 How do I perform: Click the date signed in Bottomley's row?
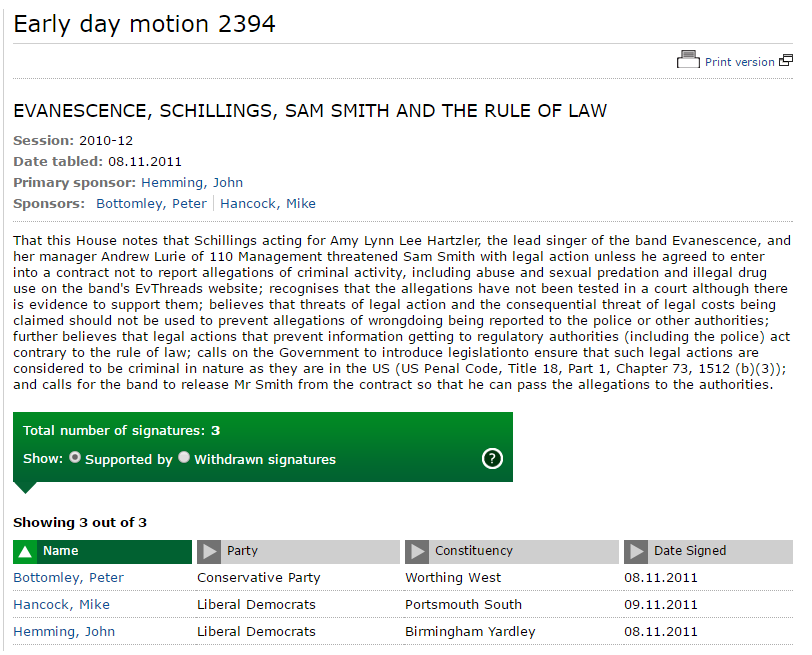coord(661,578)
